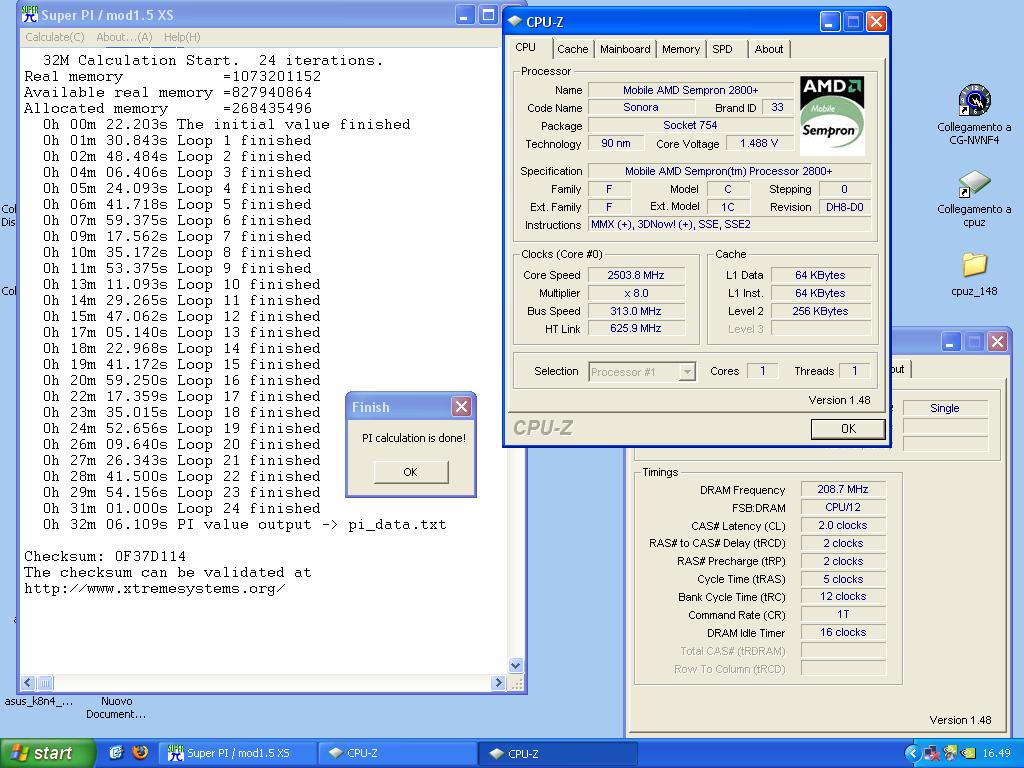Switch to the Memory tab in CPU-Z

680,49
